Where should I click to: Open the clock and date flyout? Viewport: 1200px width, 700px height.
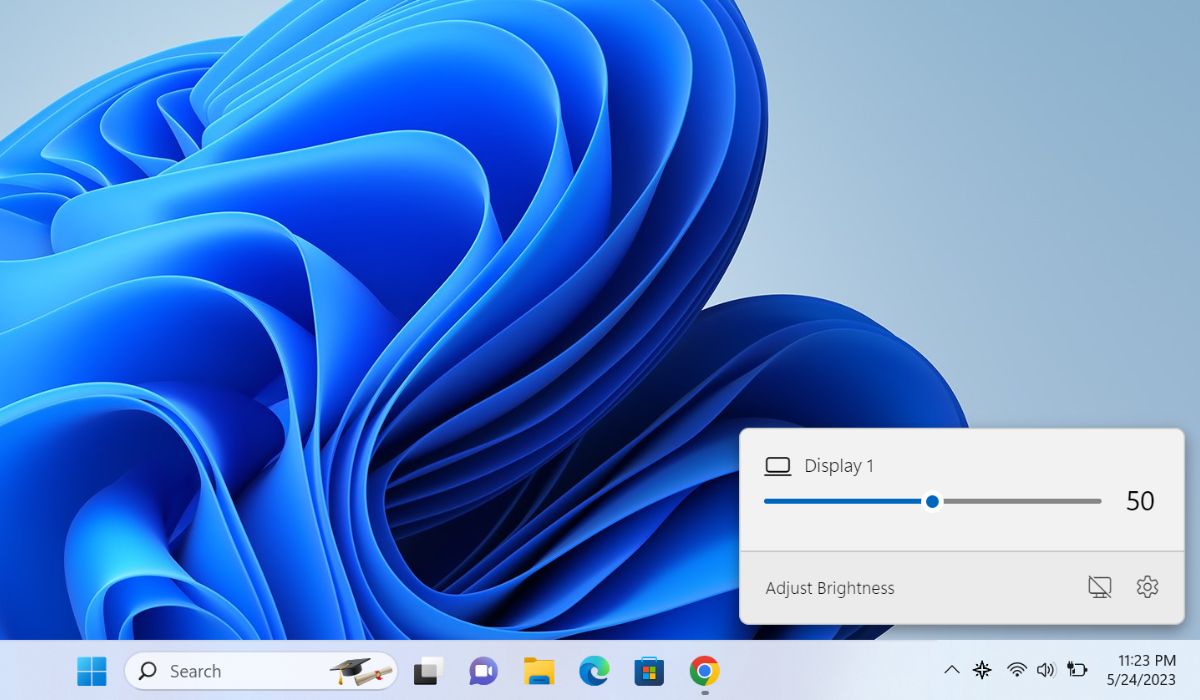tap(1140, 670)
